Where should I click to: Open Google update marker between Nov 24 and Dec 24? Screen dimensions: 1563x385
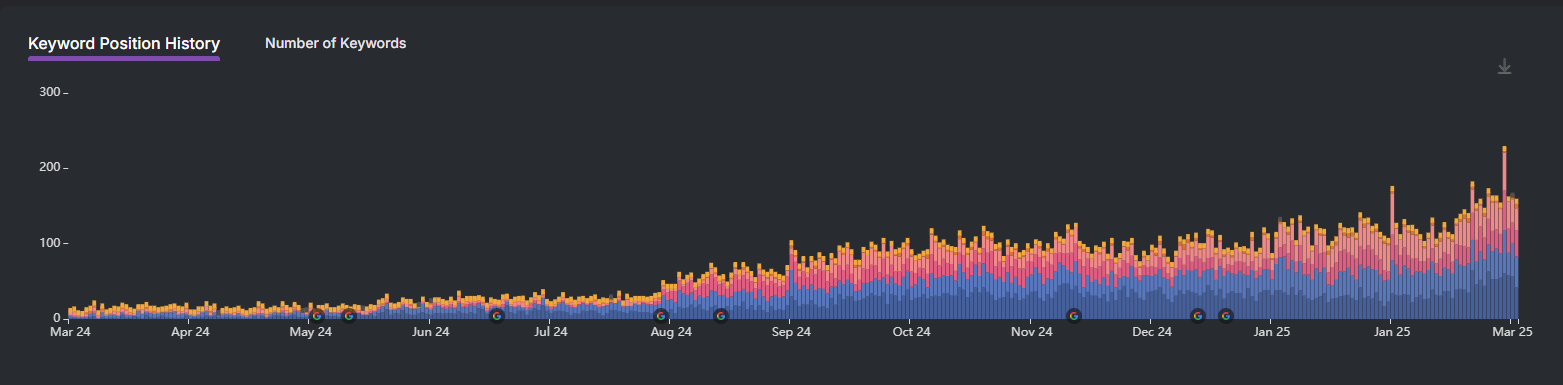[1074, 316]
